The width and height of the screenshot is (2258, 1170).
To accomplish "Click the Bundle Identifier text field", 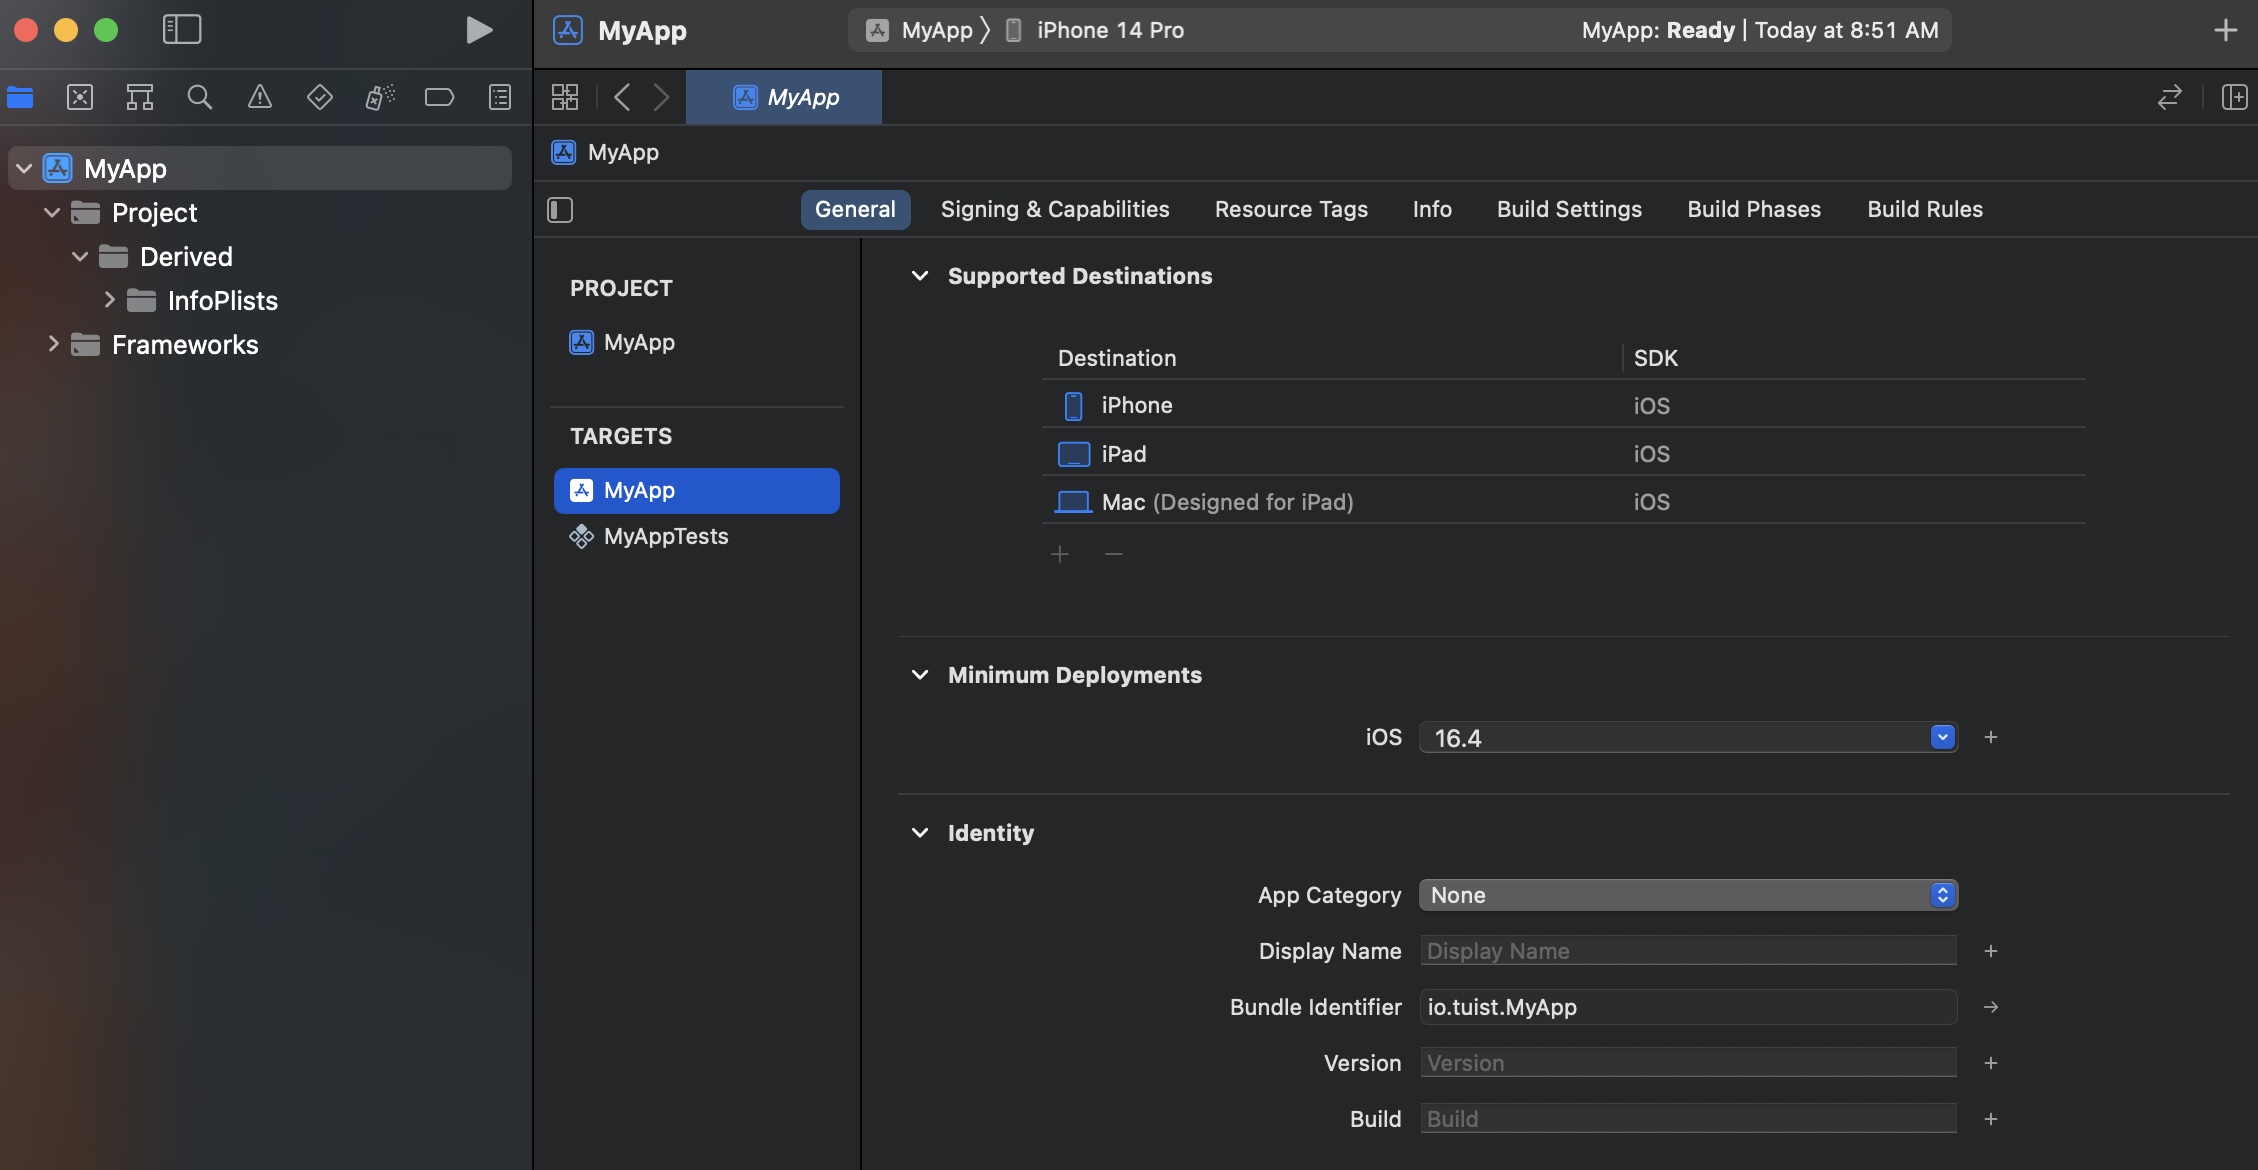I will click(x=1688, y=1007).
